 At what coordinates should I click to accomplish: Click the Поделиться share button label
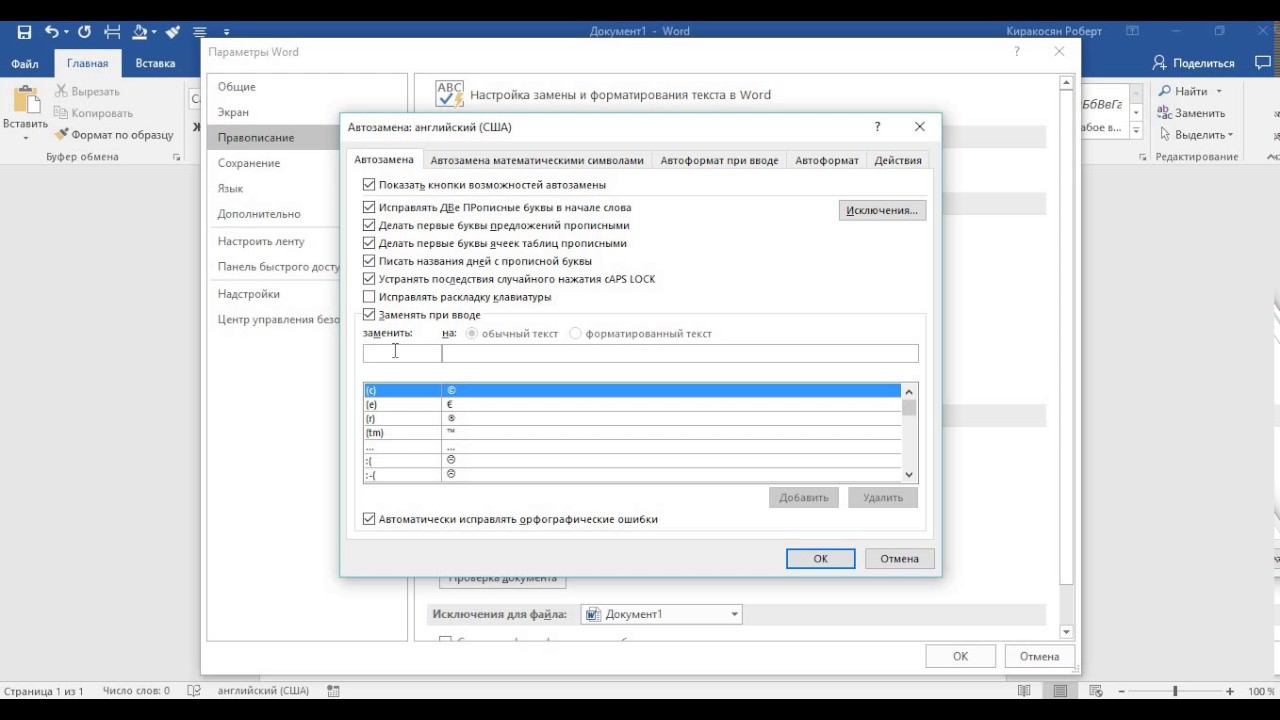(1204, 63)
